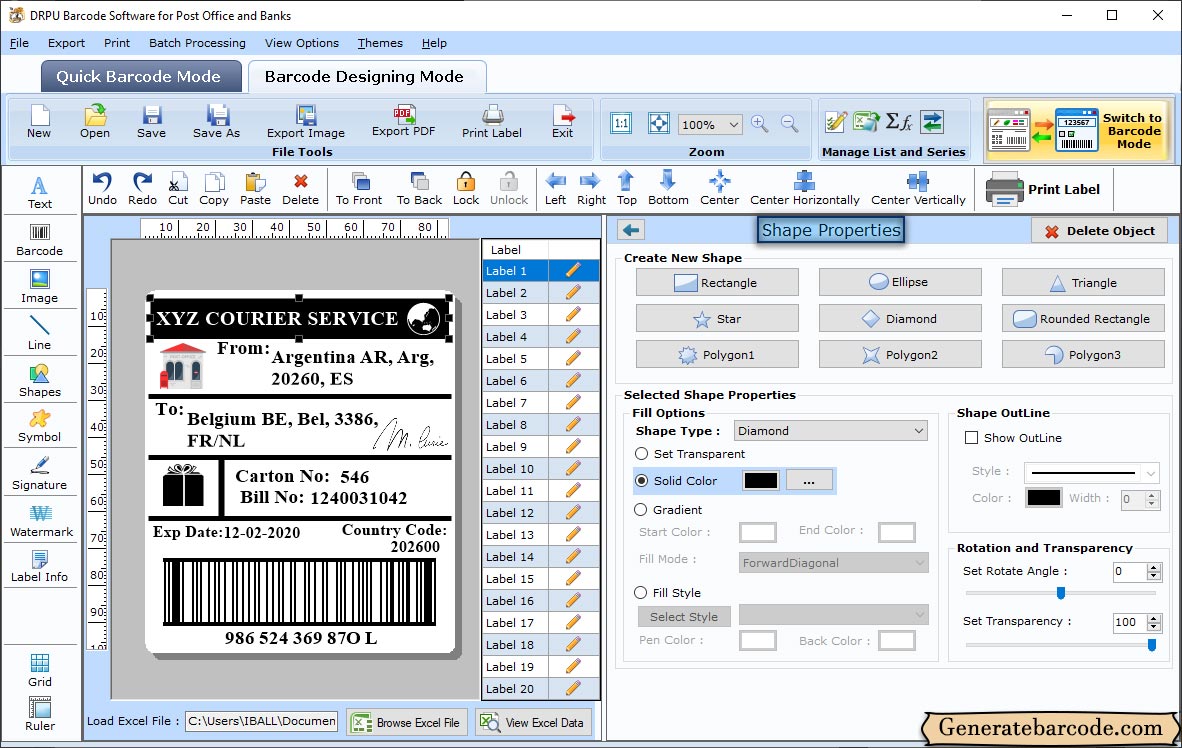The image size is (1182, 748).
Task: Open the Themes menu
Action: coord(380,43)
